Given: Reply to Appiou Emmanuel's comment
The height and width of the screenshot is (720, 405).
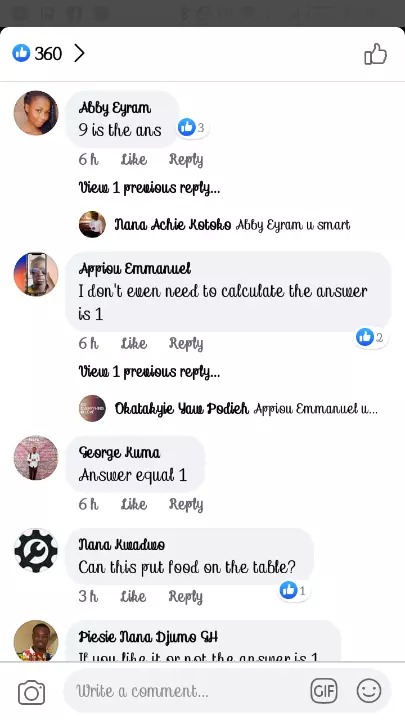Looking at the screenshot, I should [x=186, y=343].
